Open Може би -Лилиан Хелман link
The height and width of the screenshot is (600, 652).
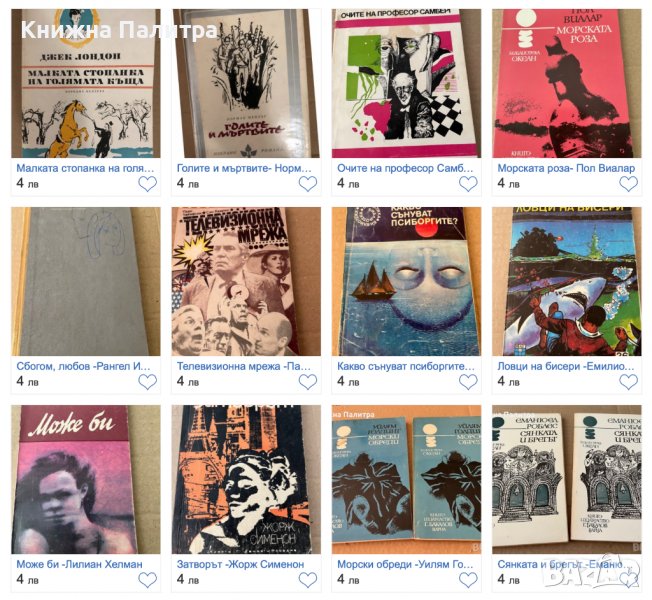tap(79, 564)
